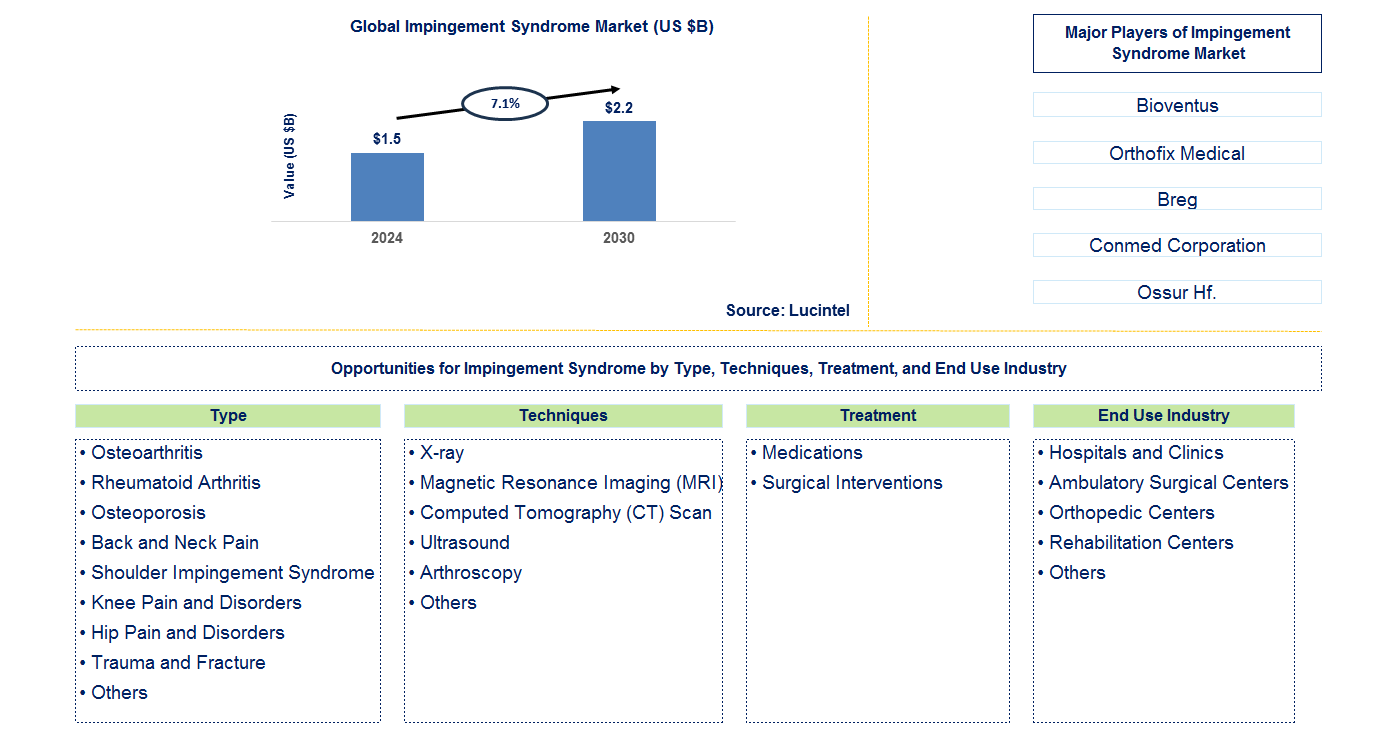
Task: Click the Treatment column header
Action: (878, 416)
